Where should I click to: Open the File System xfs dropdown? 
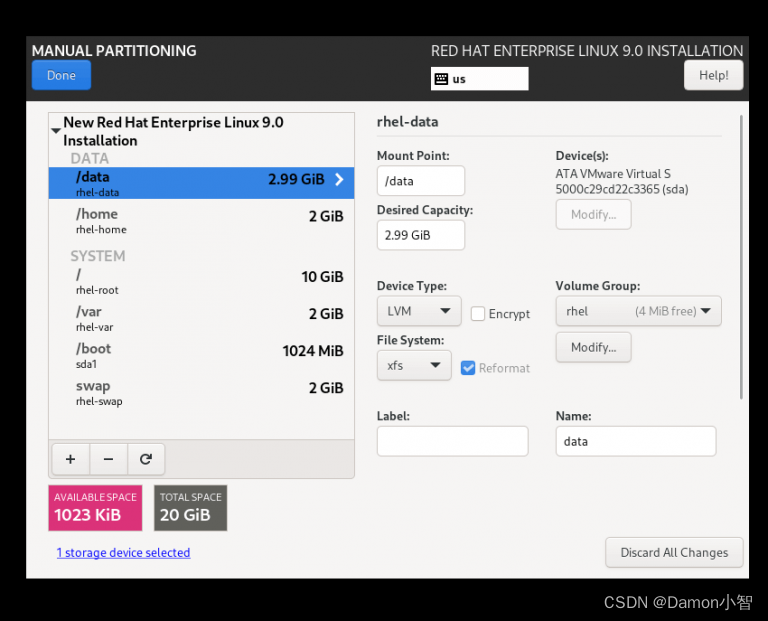414,365
